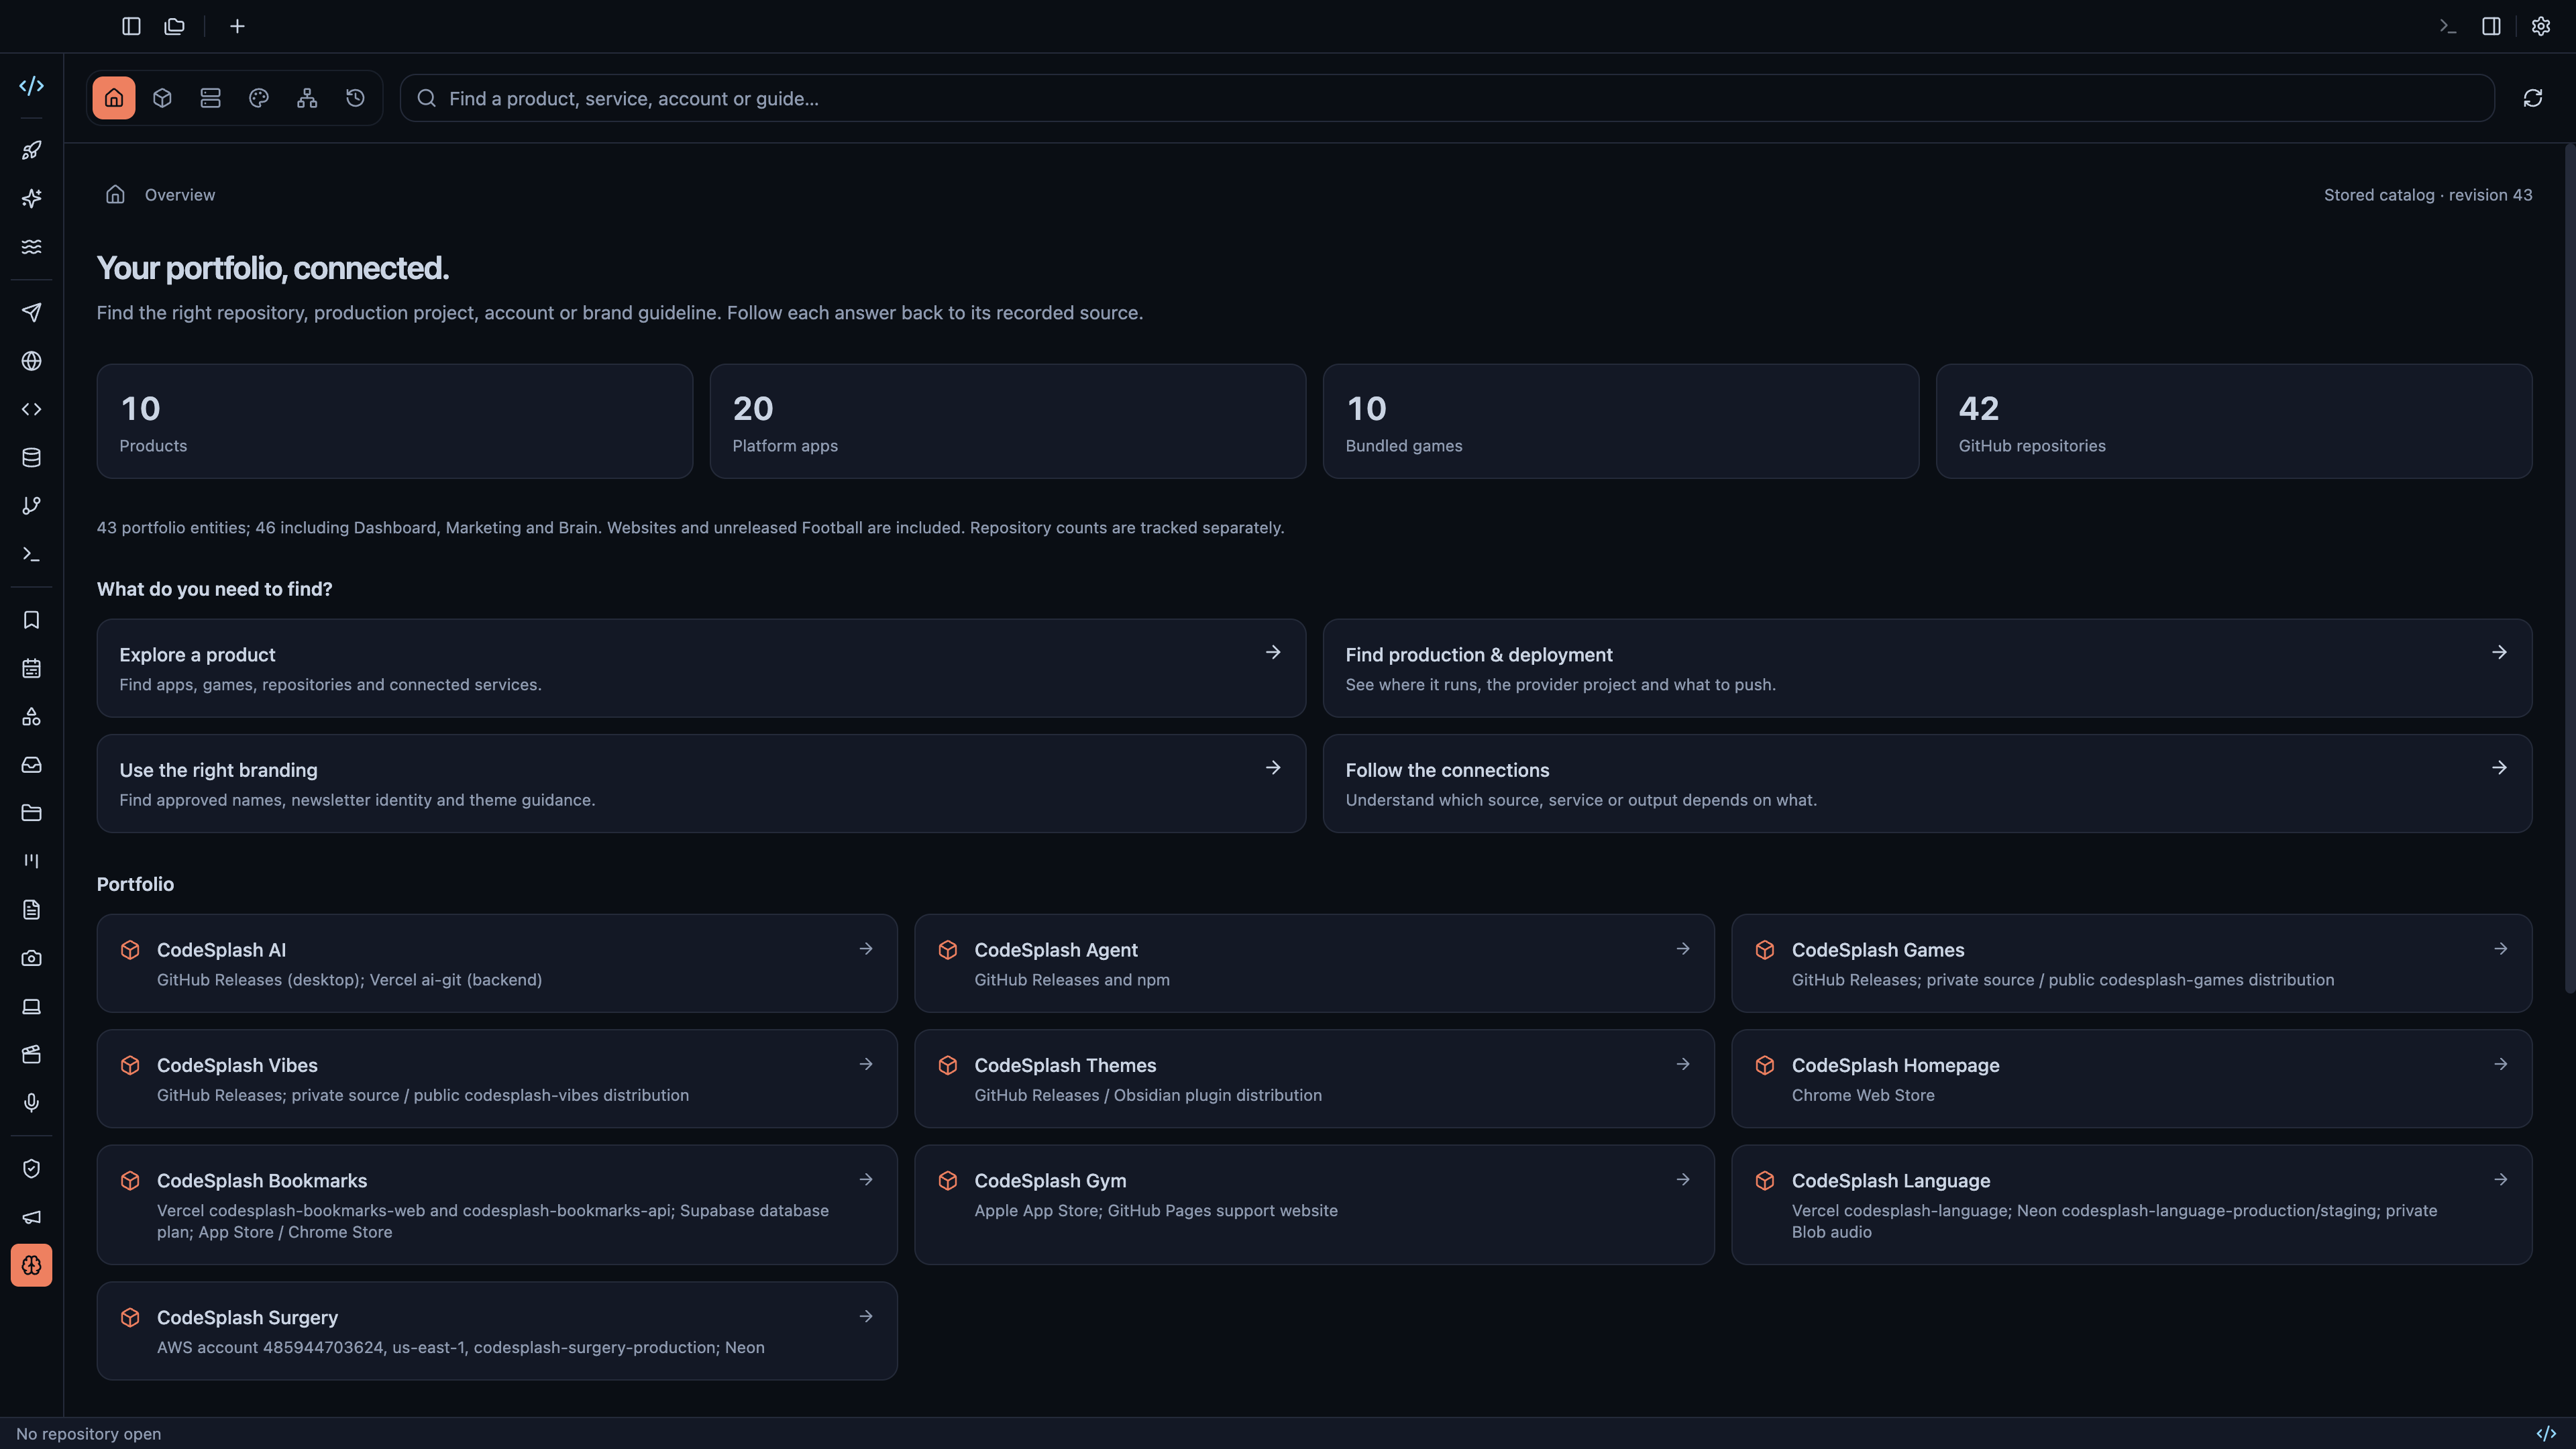The height and width of the screenshot is (1449, 2576).
Task: Open the paper plane icon in sidebar
Action: click(31, 312)
